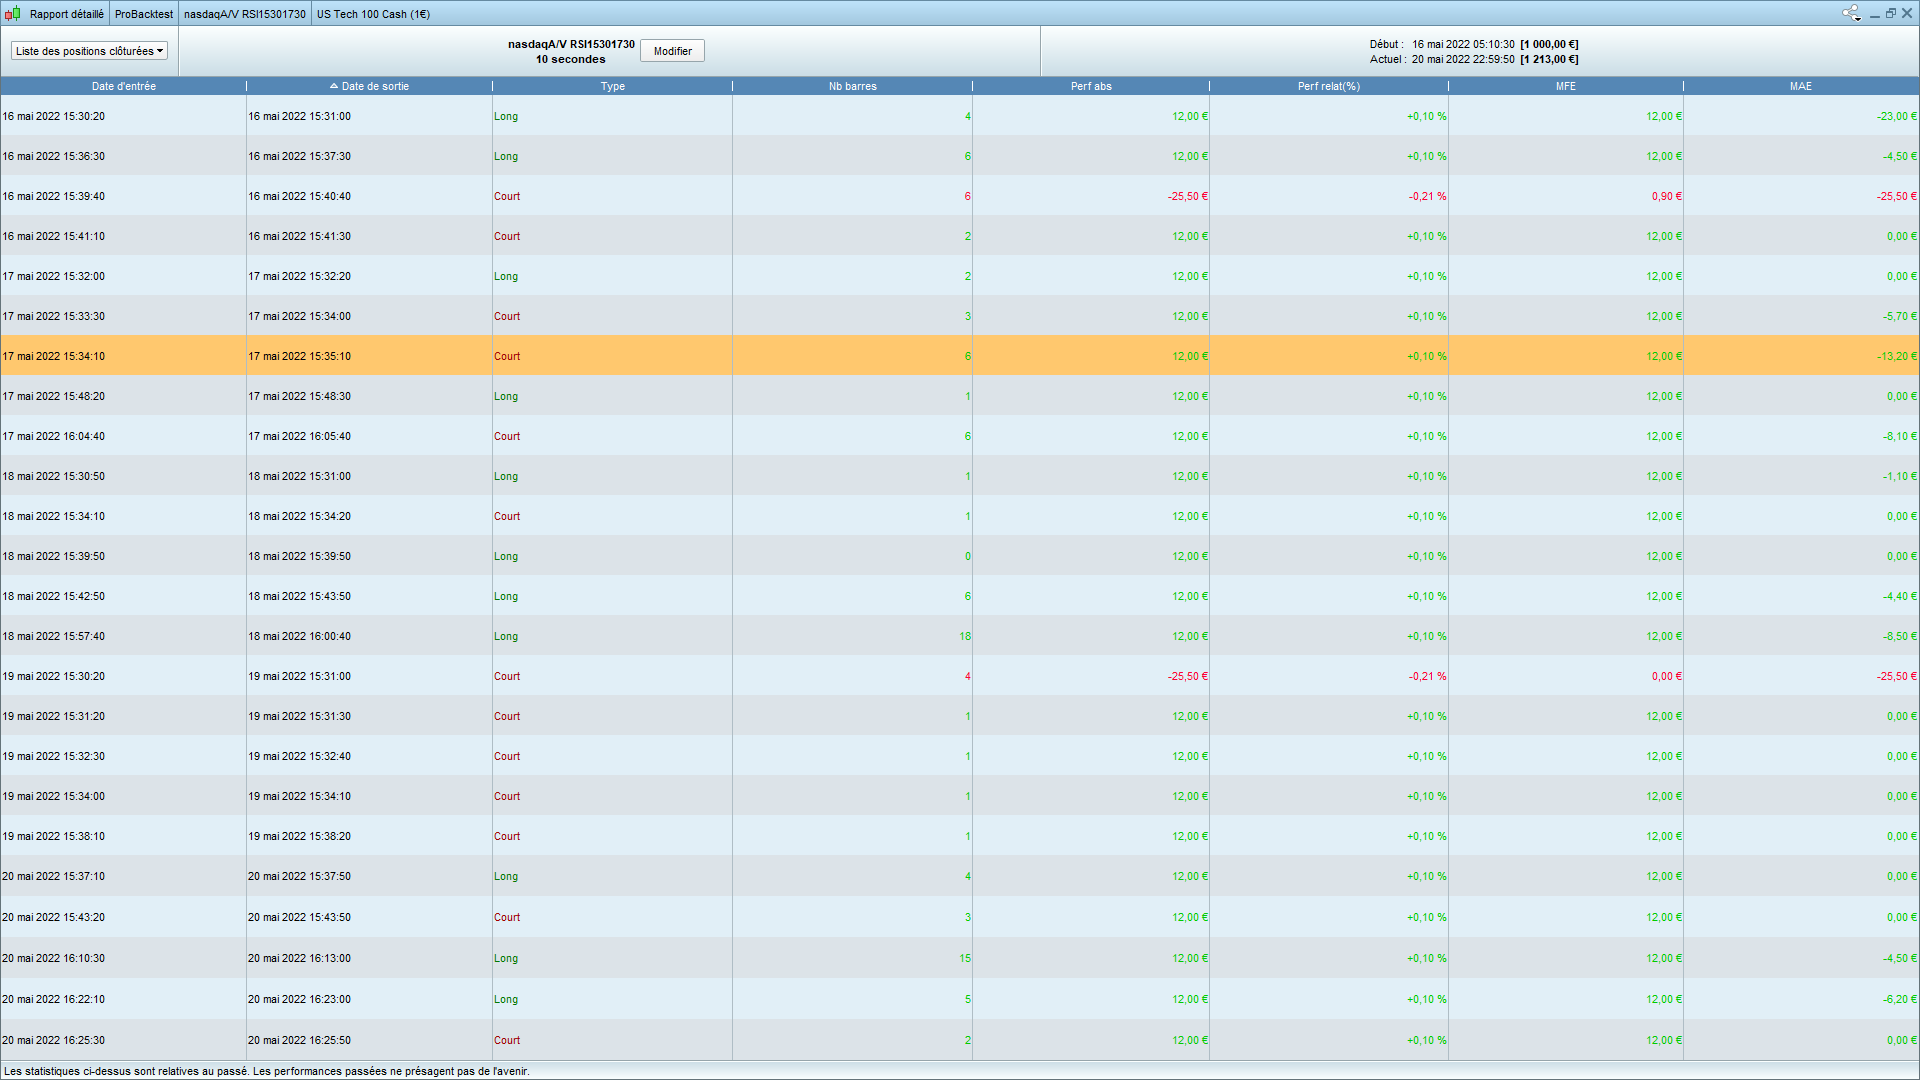The image size is (1920, 1080).
Task: Sort by Nb barres column
Action: [852, 86]
